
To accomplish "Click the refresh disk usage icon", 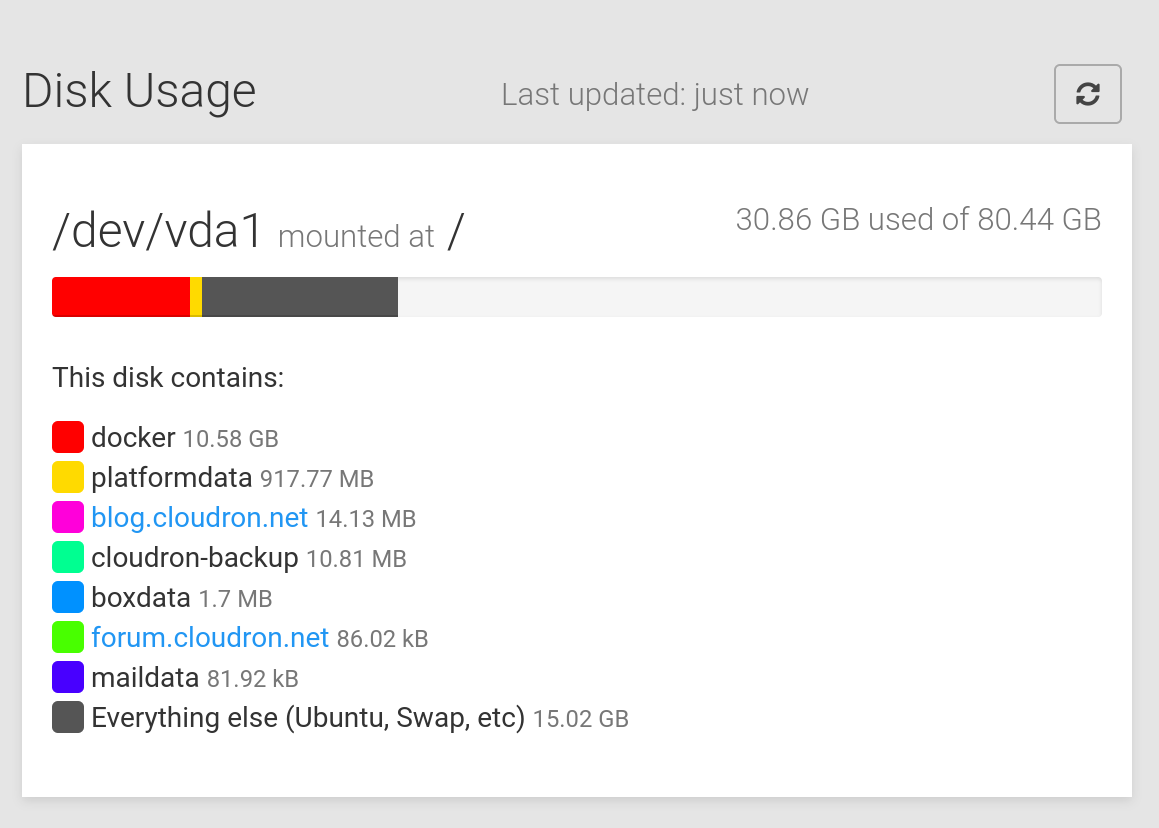I will tap(1087, 95).
